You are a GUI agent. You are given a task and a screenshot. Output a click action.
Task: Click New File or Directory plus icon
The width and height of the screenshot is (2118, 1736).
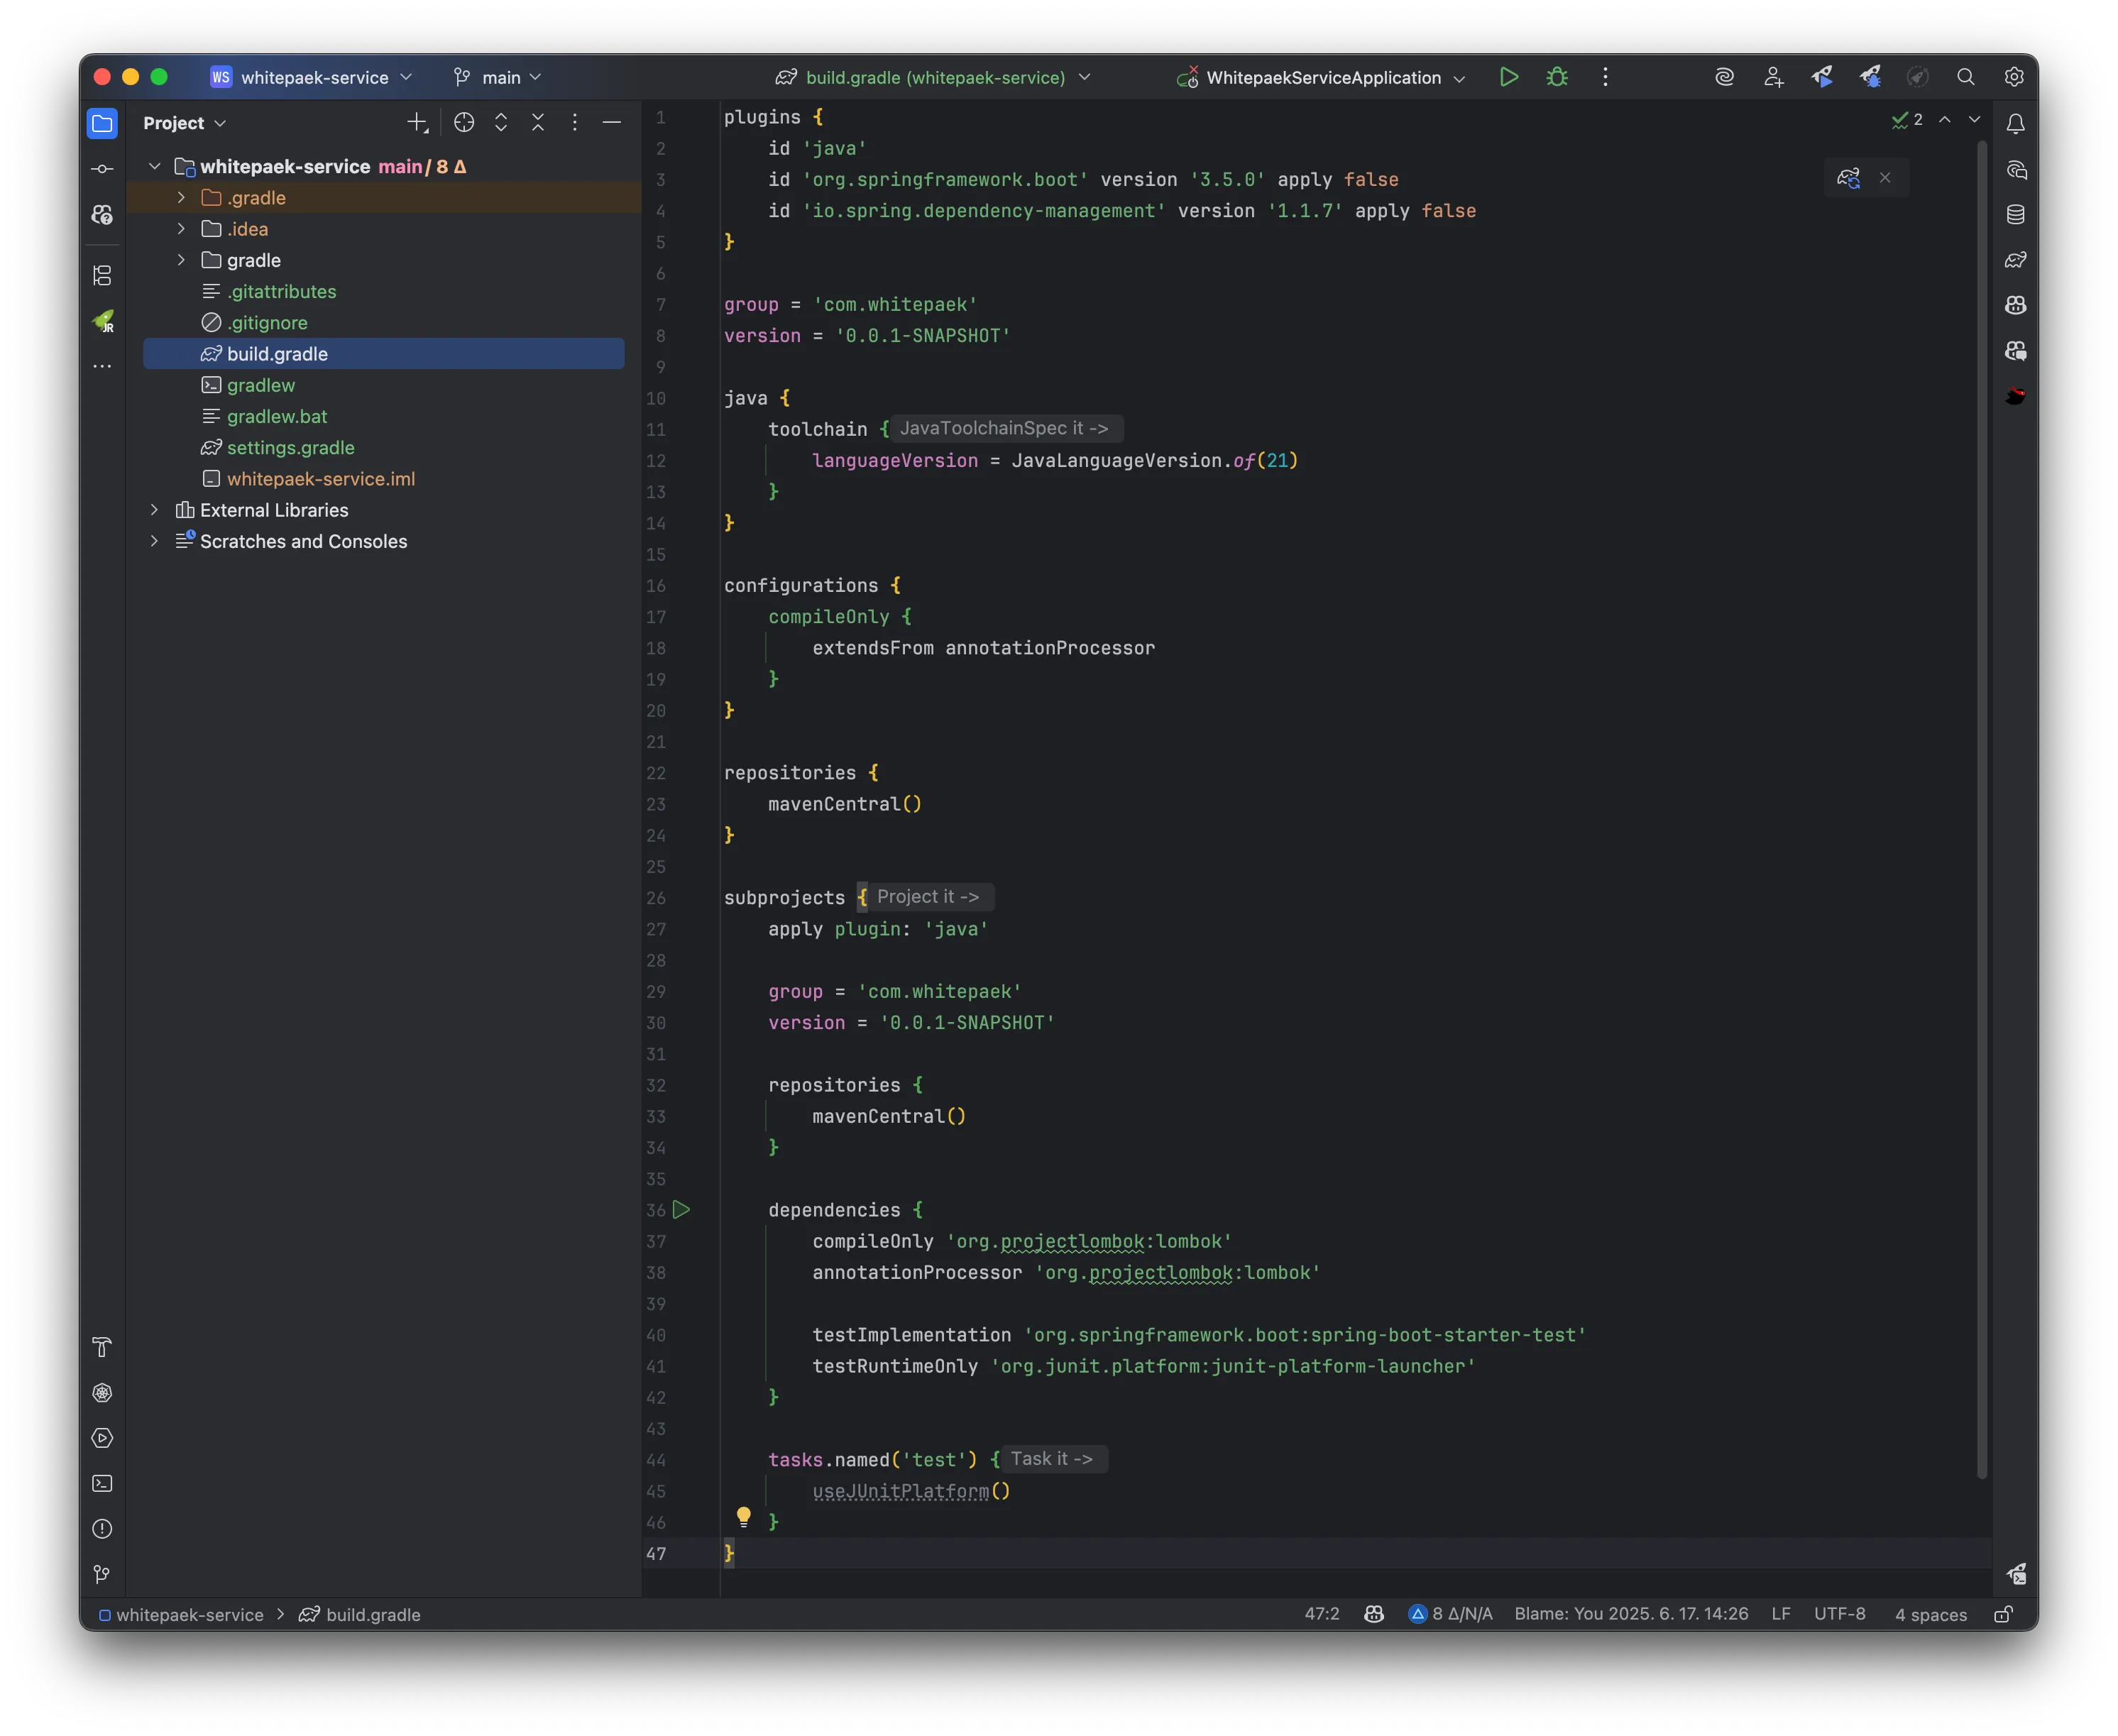[x=417, y=122]
